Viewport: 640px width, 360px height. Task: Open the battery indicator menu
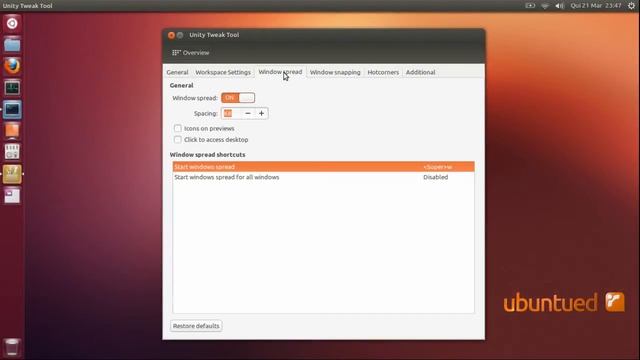click(x=530, y=6)
